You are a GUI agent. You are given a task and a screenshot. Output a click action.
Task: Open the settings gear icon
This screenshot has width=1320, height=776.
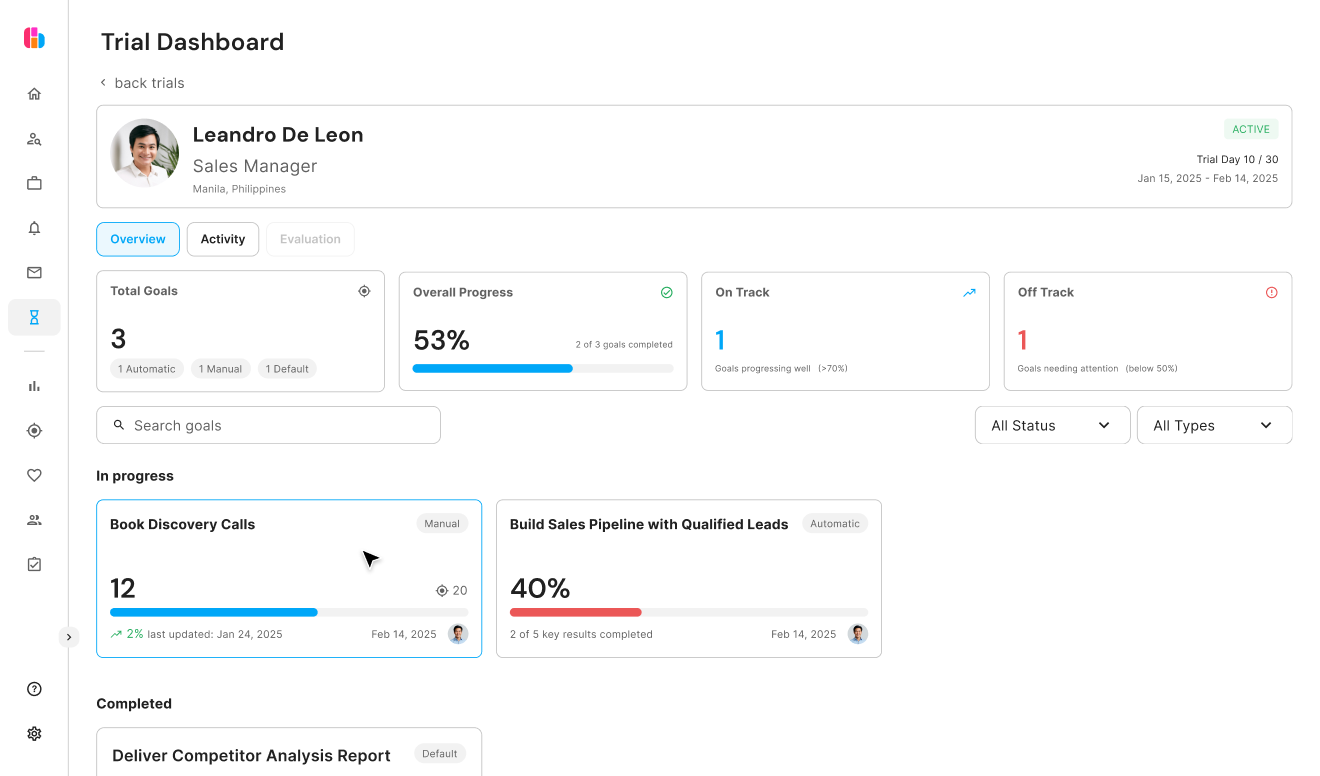(x=34, y=733)
